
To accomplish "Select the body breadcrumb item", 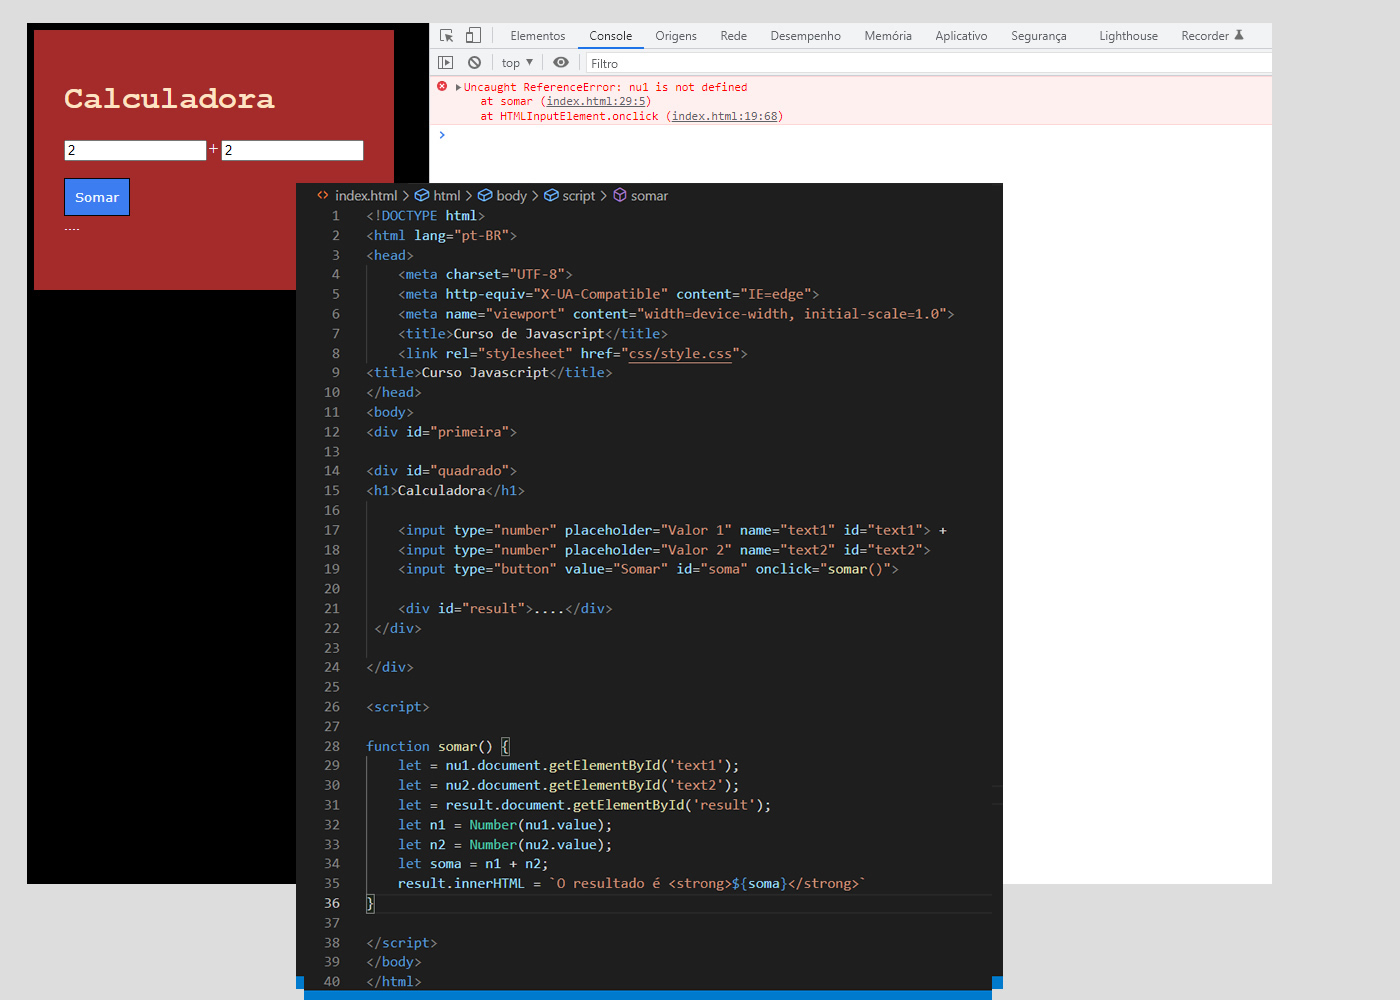I will click(x=502, y=196).
